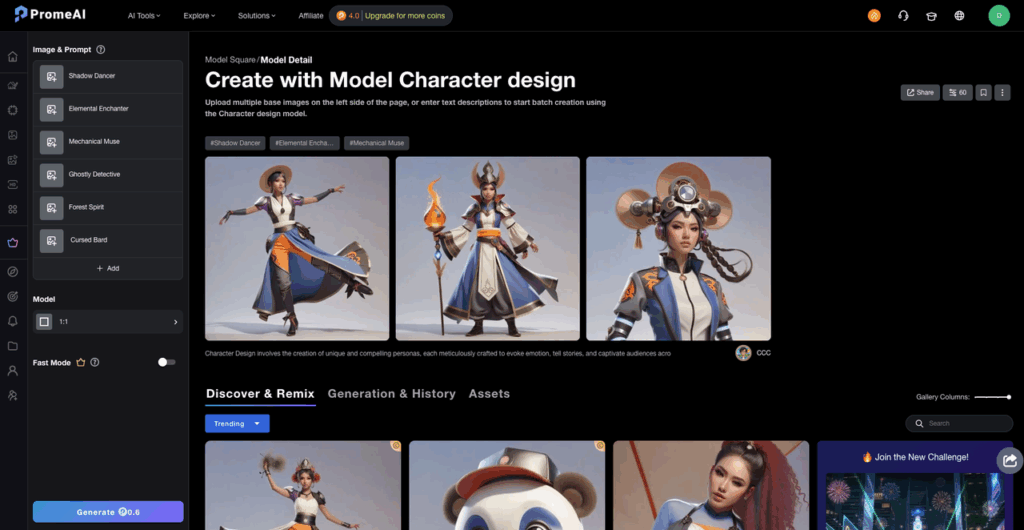Select the purple crown model icon in the sidebar
This screenshot has height=530, width=1024.
point(12,243)
